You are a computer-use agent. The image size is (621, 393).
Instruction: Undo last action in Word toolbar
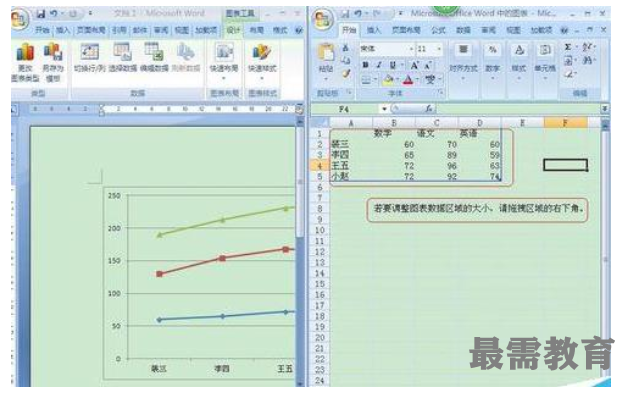(x=53, y=14)
